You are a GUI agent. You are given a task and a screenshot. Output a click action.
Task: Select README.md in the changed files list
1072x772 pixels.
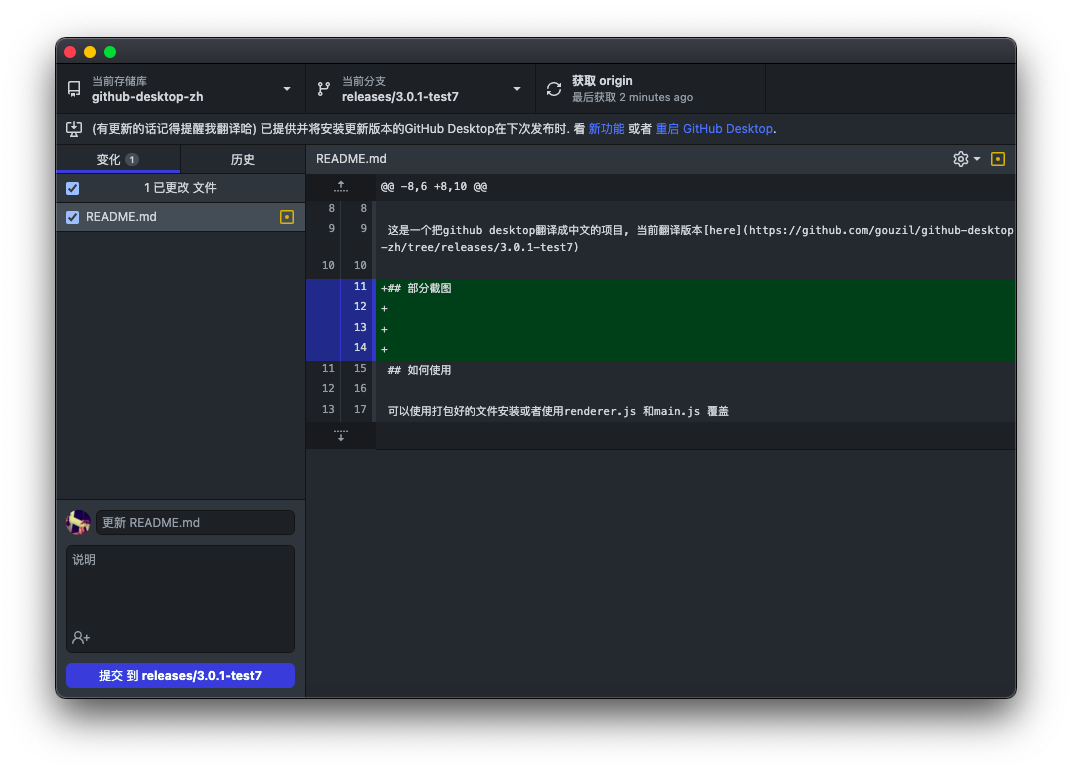coord(180,217)
